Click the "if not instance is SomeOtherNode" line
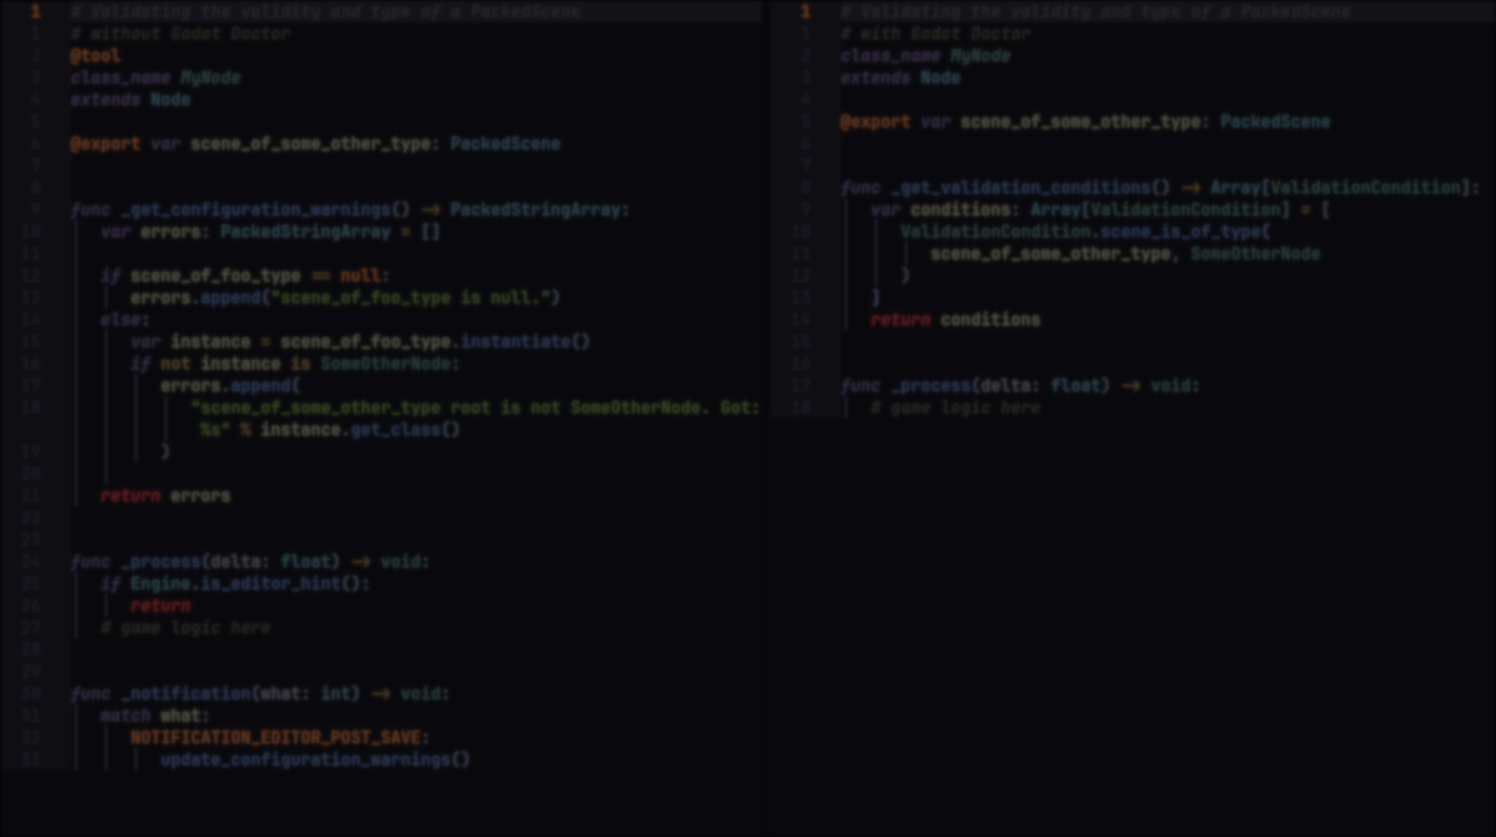The width and height of the screenshot is (1496, 837). click(295, 364)
